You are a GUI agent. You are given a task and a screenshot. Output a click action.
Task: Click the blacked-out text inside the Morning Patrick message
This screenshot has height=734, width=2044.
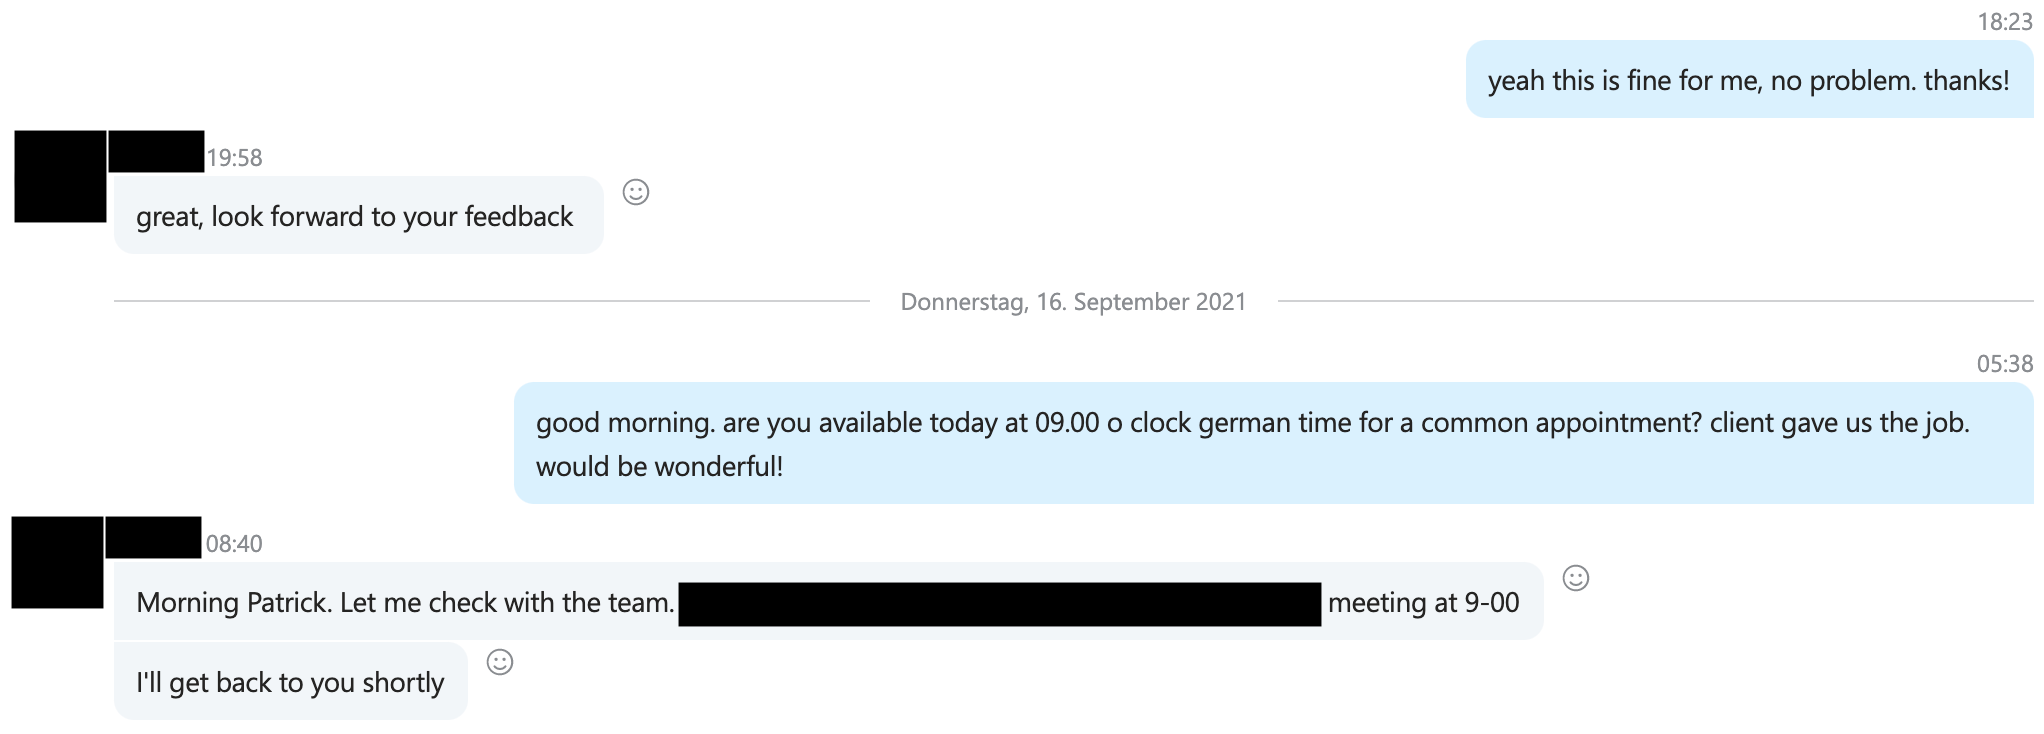999,604
